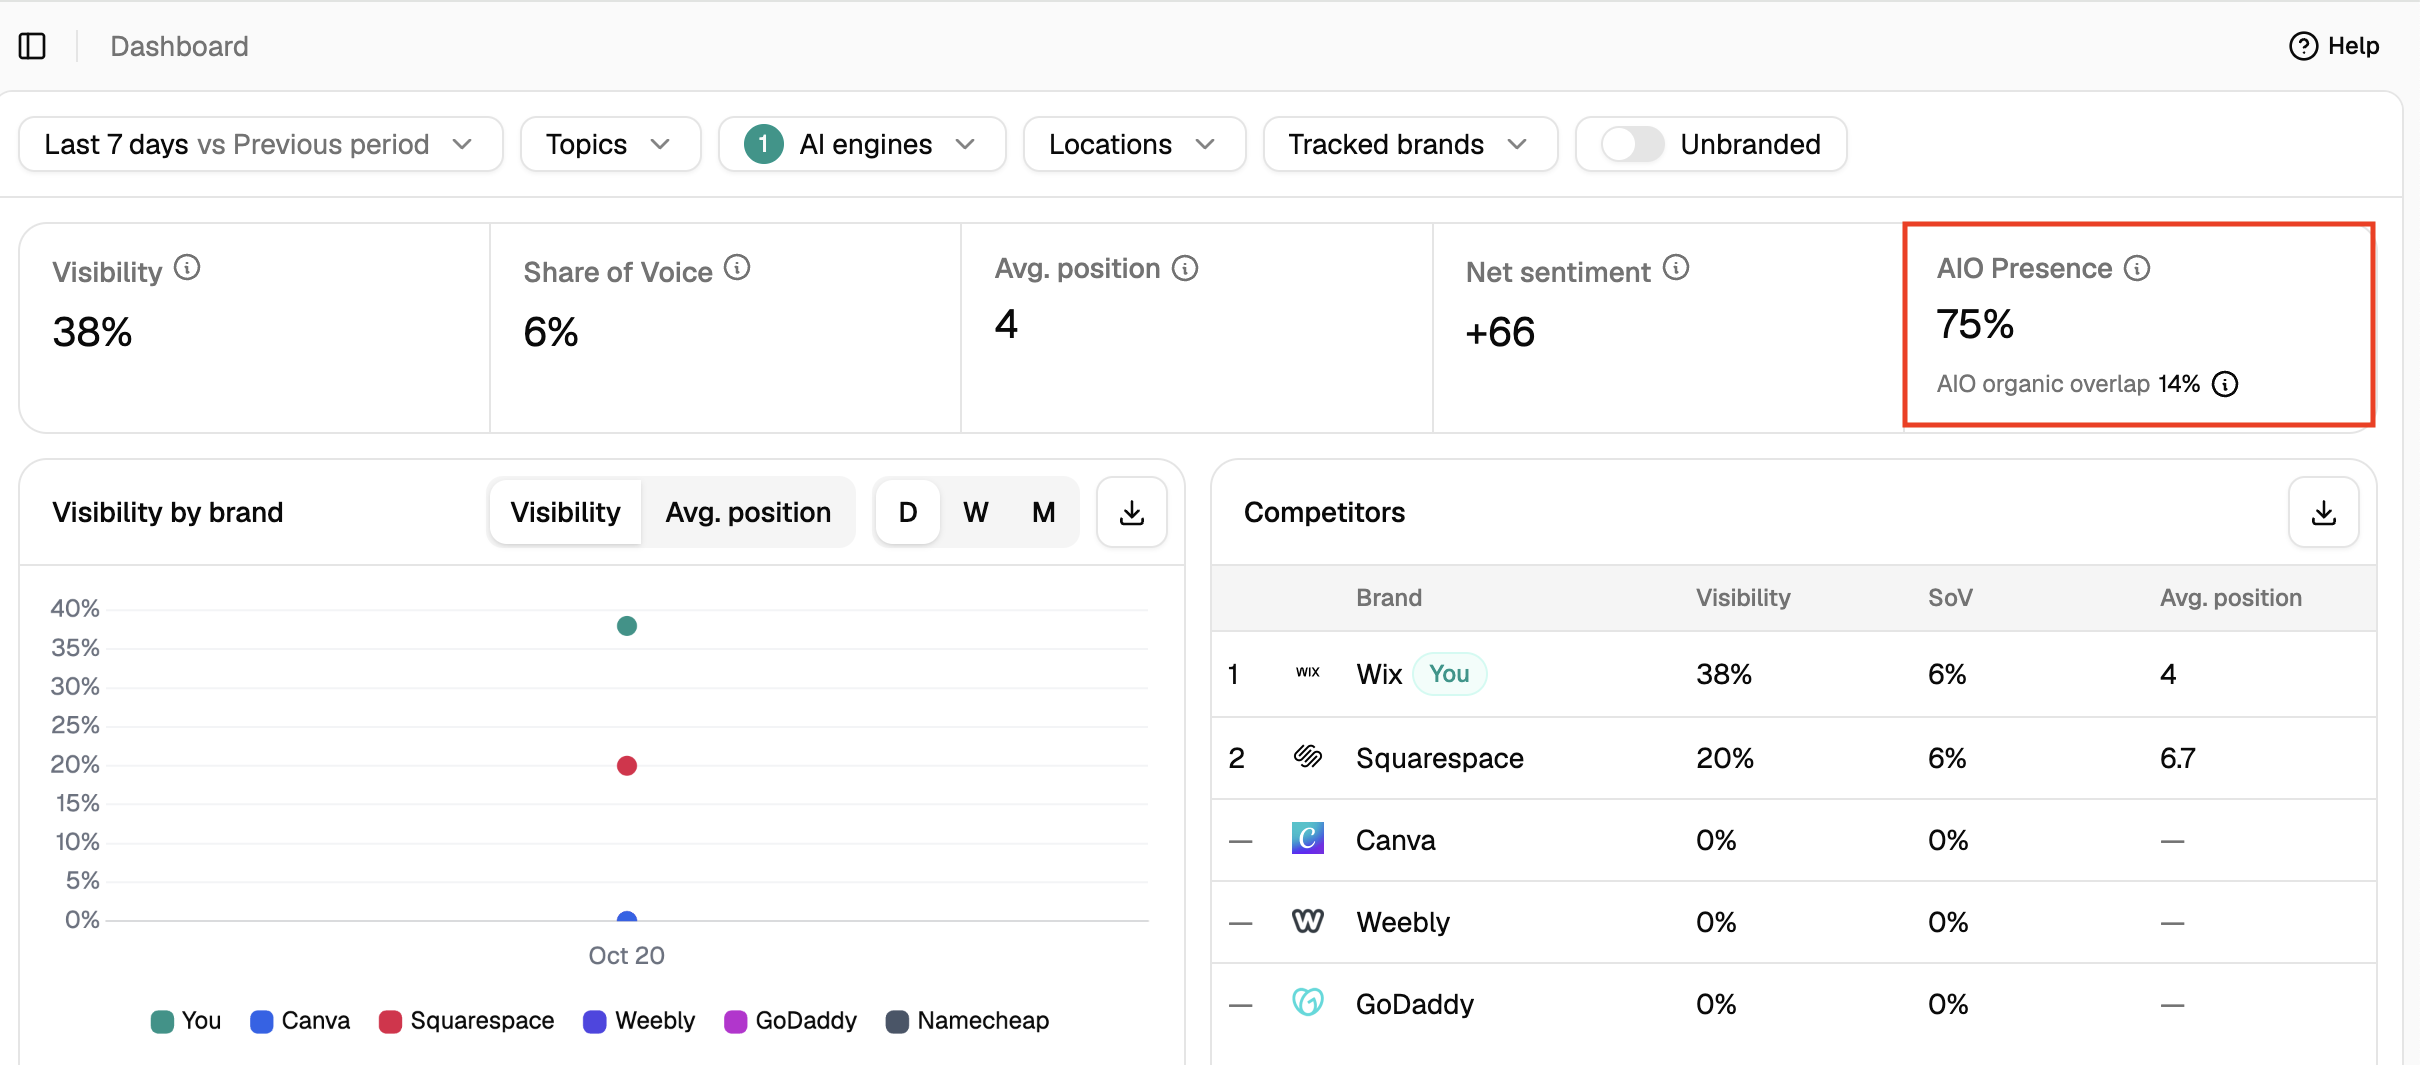This screenshot has width=2420, height=1065.
Task: Enable the Unbranded toggle switch
Action: pyautogui.click(x=1632, y=144)
